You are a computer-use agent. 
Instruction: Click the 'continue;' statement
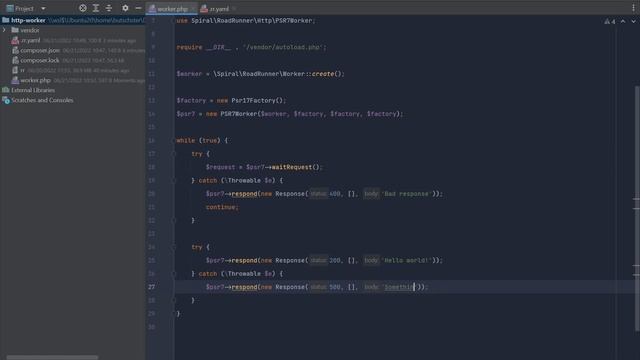click(x=222, y=207)
